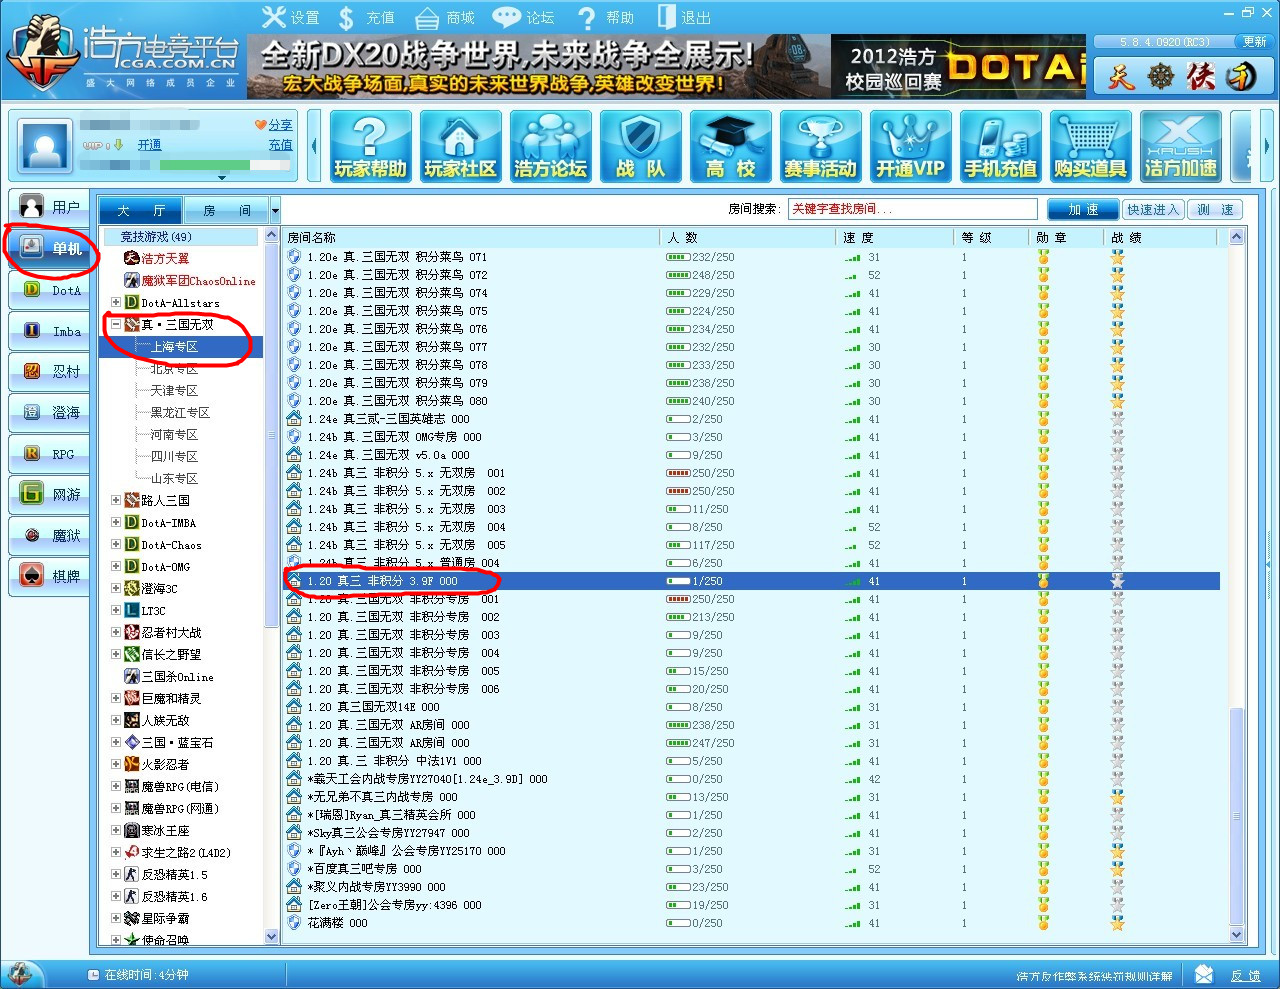Select the RPG sidebar category

pyautogui.click(x=50, y=454)
